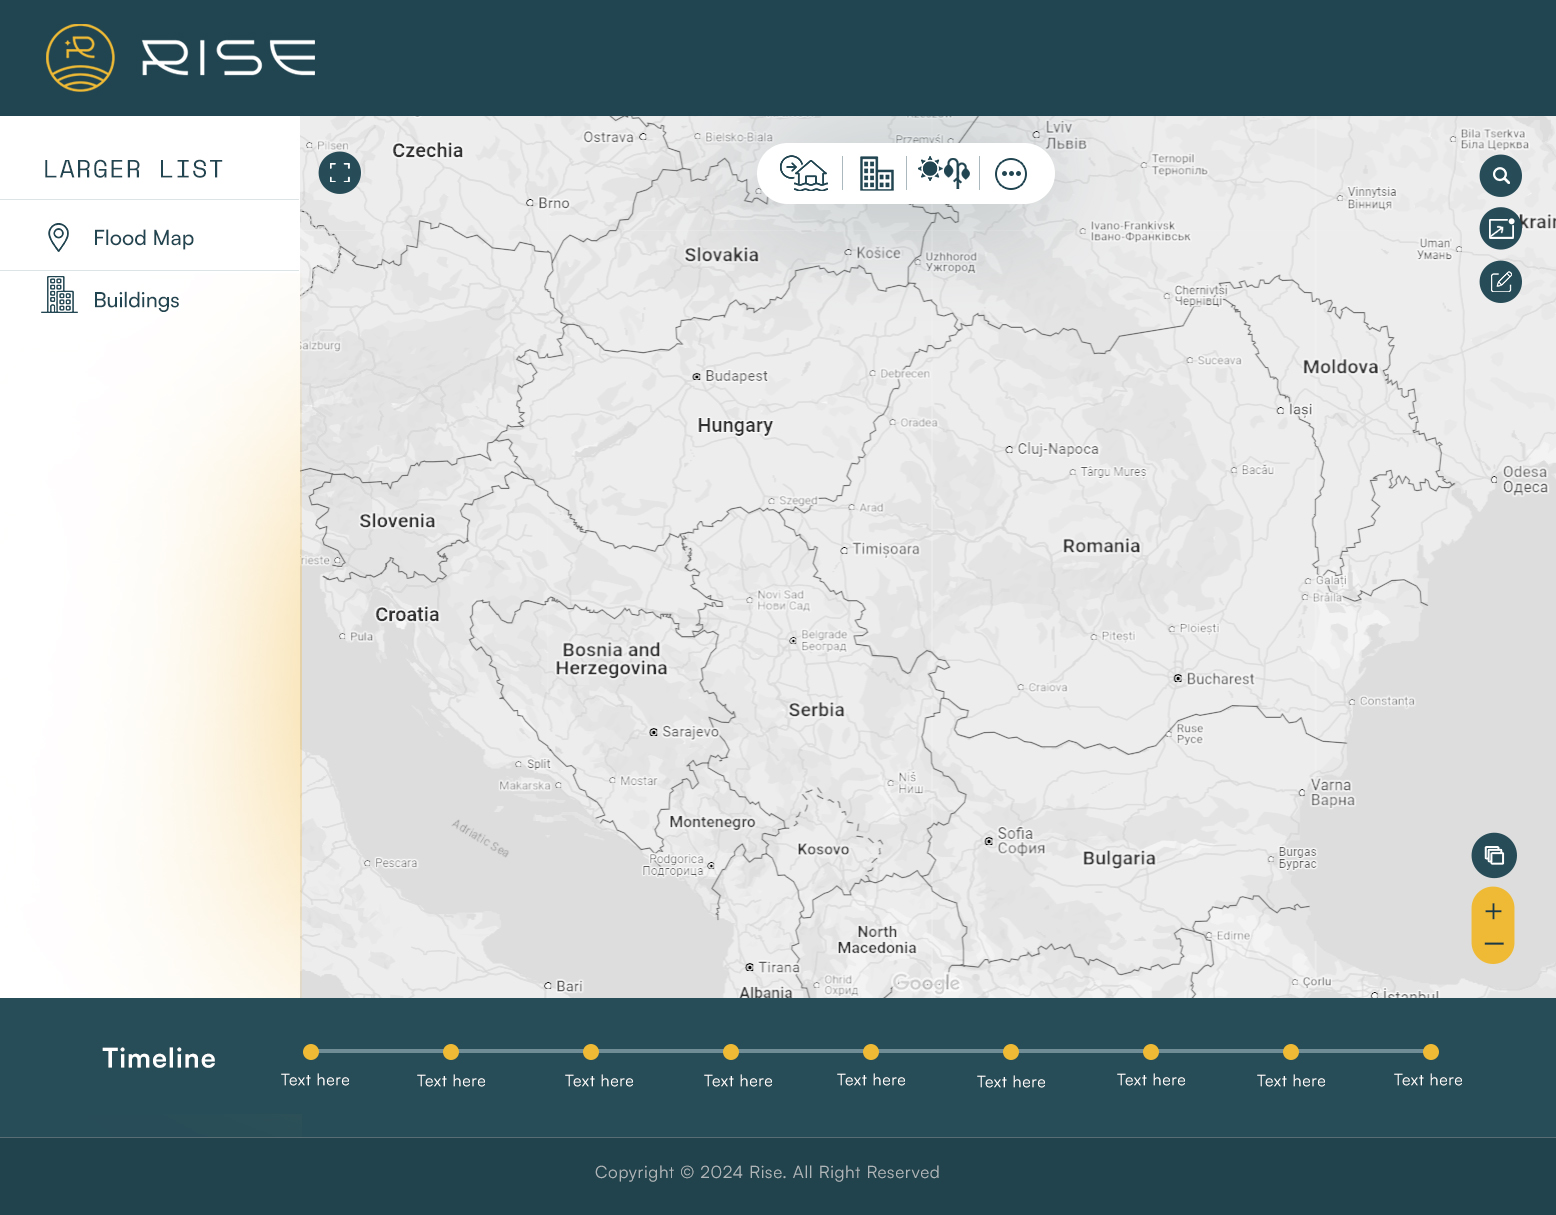The height and width of the screenshot is (1215, 1556).
Task: Open the more options ellipsis icon
Action: click(1011, 174)
